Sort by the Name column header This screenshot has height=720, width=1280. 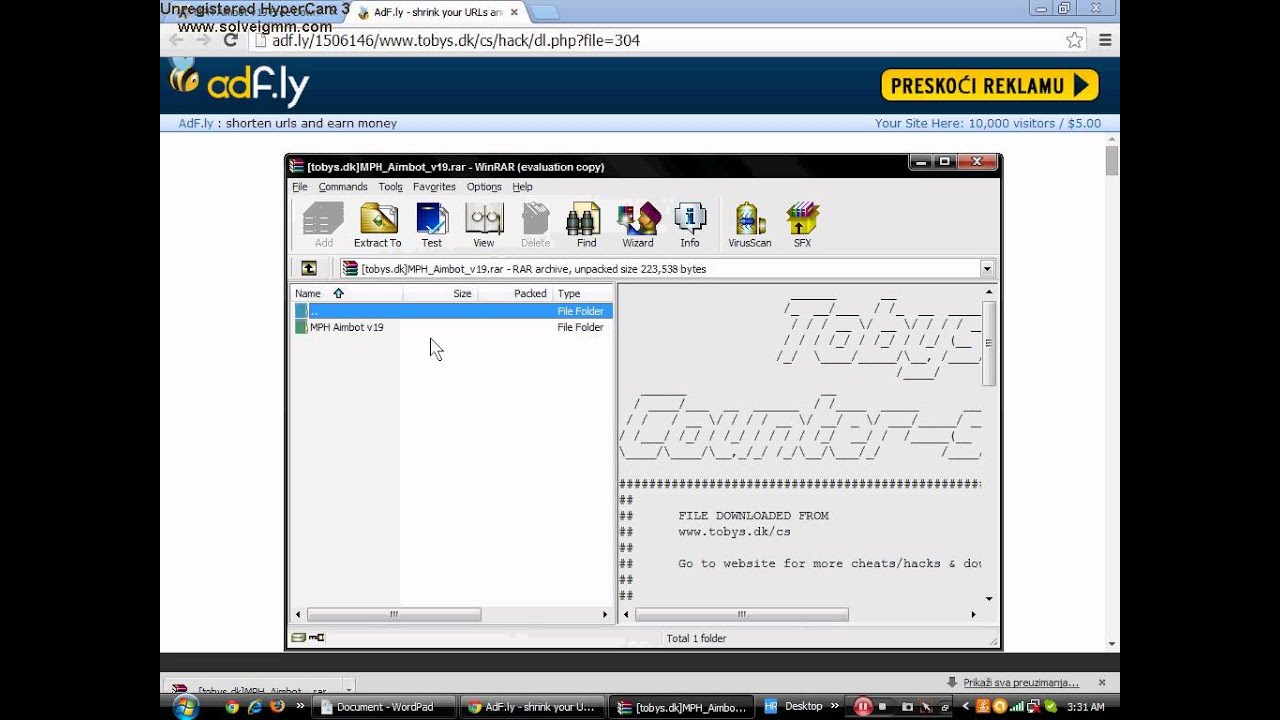(x=346, y=293)
